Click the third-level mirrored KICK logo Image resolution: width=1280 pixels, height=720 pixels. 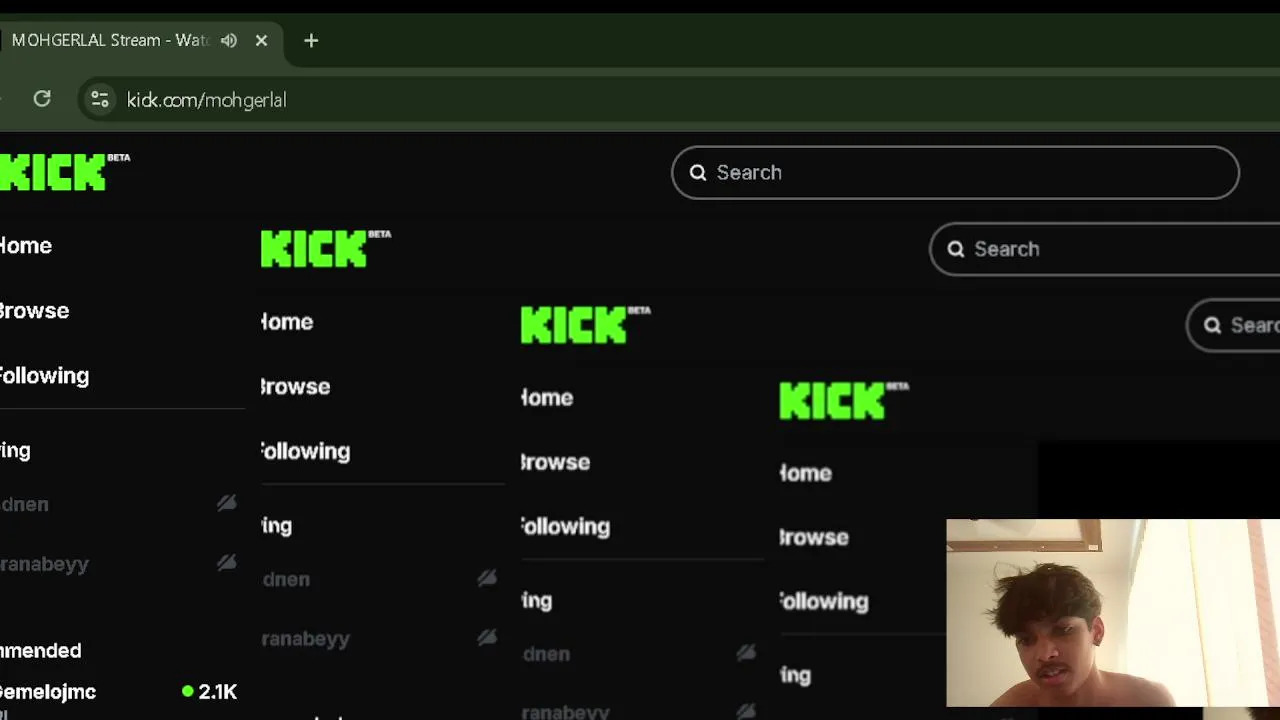pyautogui.click(x=585, y=324)
